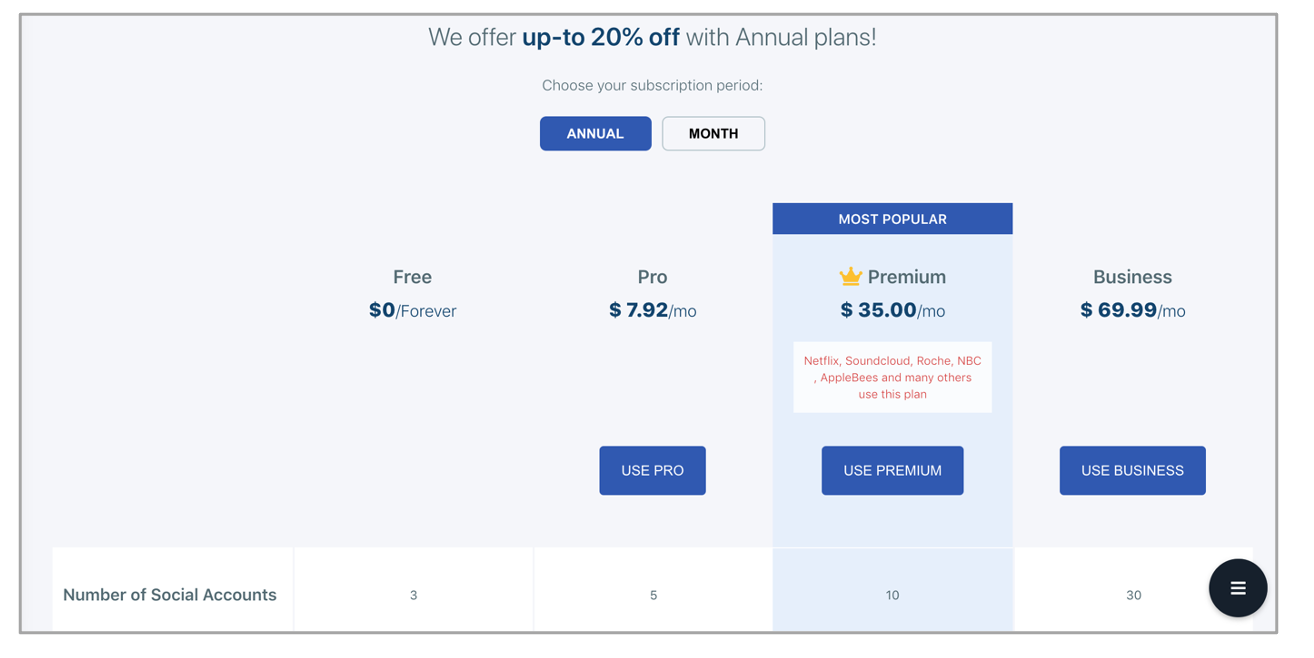Viewport: 1314px width, 658px height.
Task: Click the crown icon beside Premium
Action: (x=850, y=276)
